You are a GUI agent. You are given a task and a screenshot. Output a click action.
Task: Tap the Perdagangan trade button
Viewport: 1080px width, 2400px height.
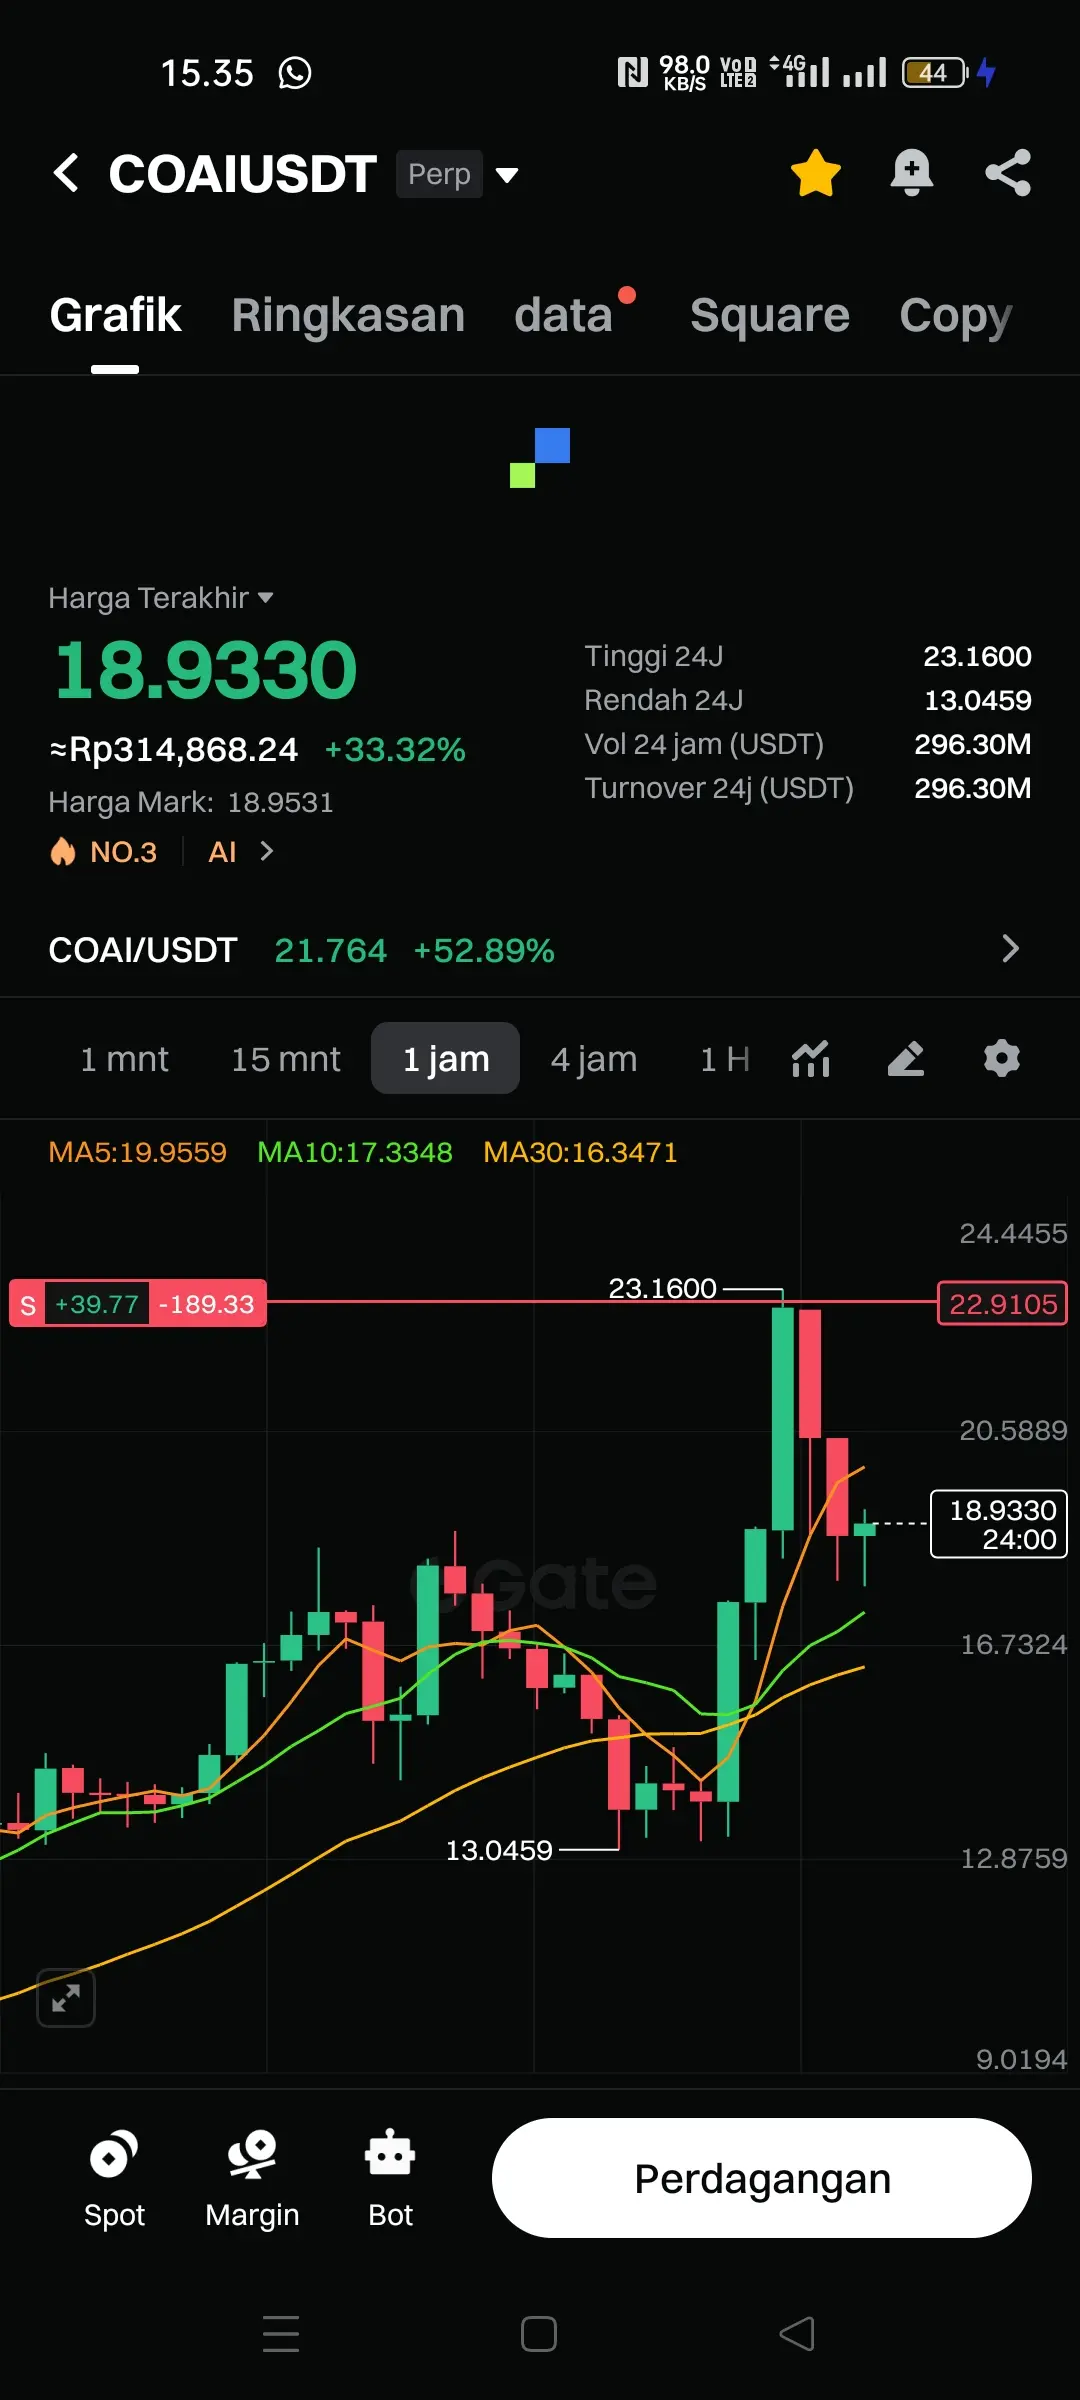[x=762, y=2178]
